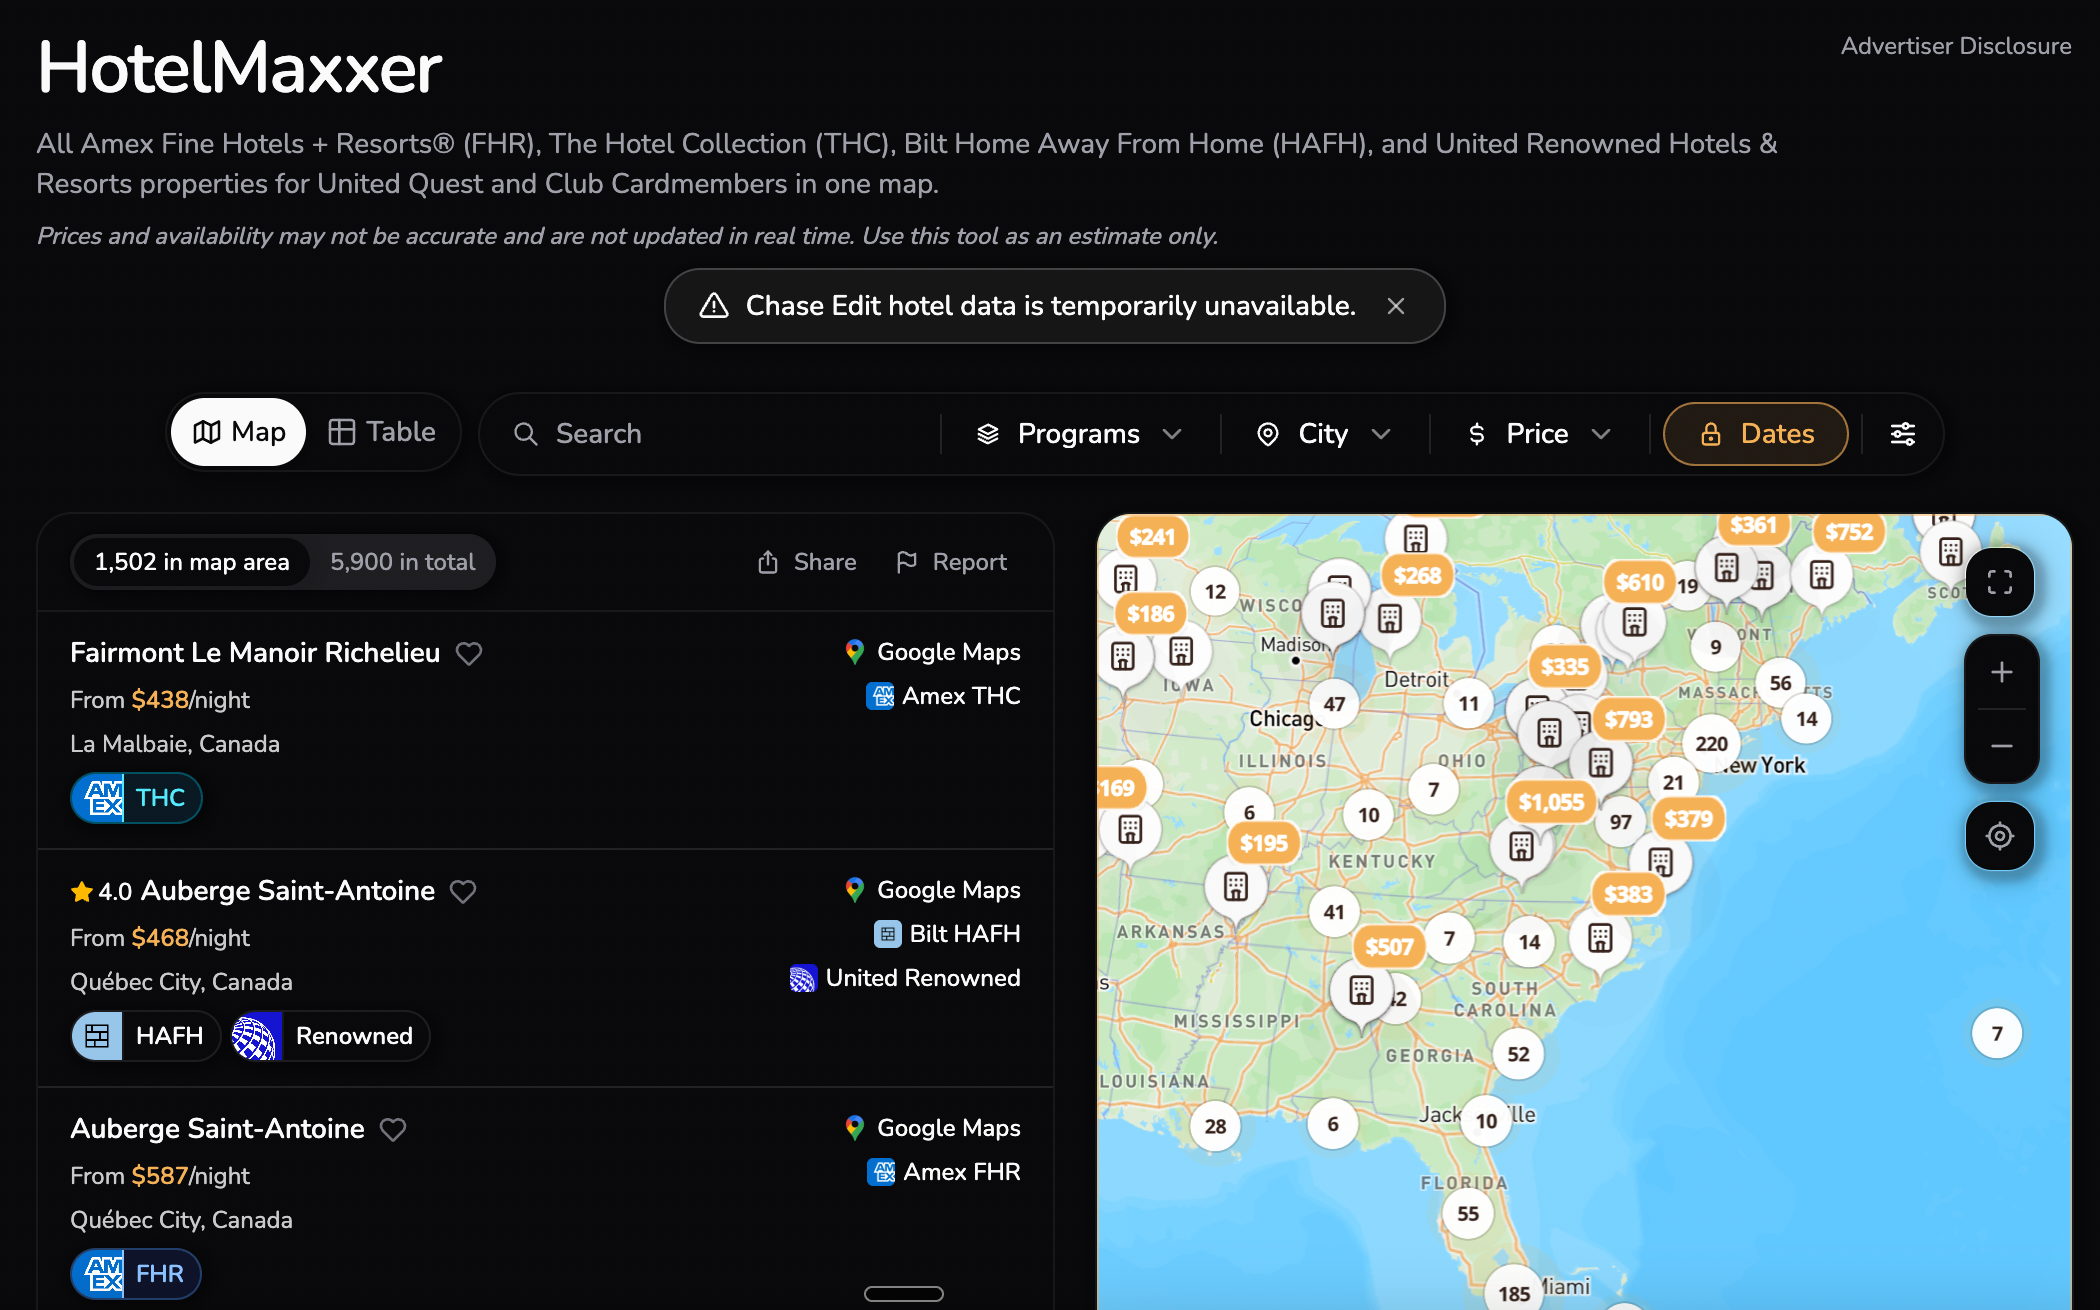Screen dimensions: 2100x1310
Task: Select the $752 price marker on map
Action: pos(1849,532)
